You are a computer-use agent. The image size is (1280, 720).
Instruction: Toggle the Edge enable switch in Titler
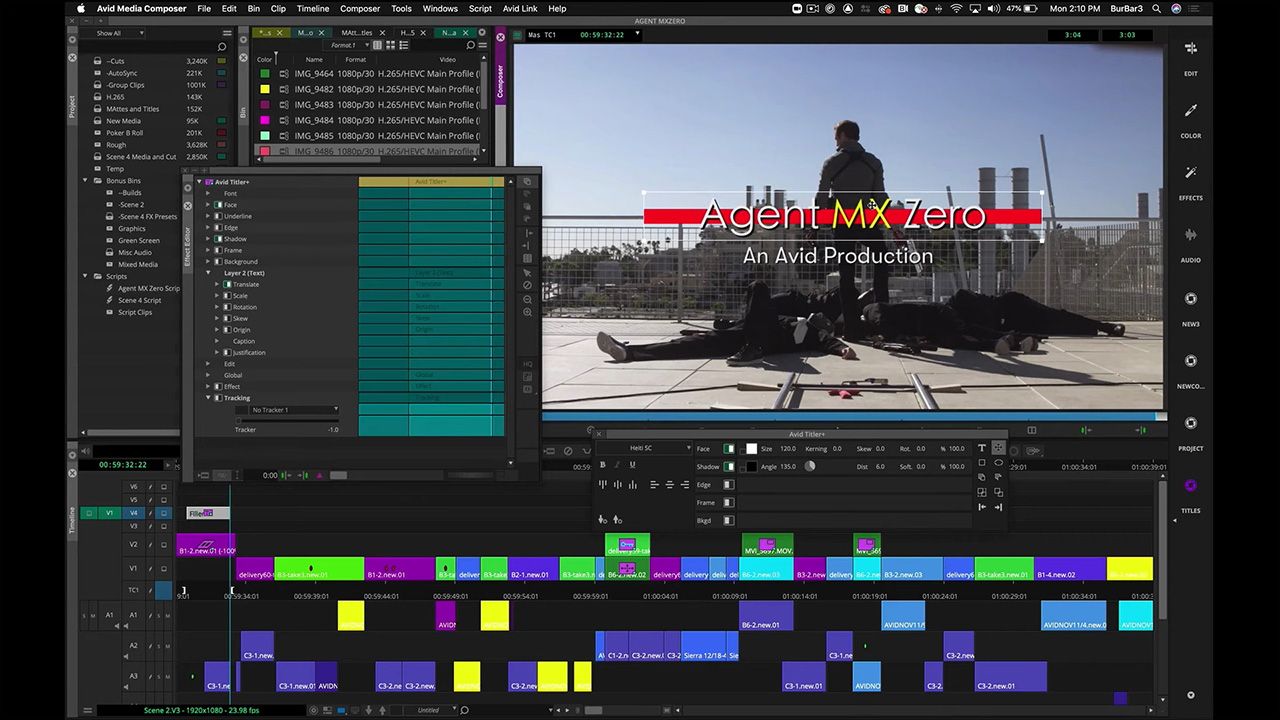coord(728,485)
